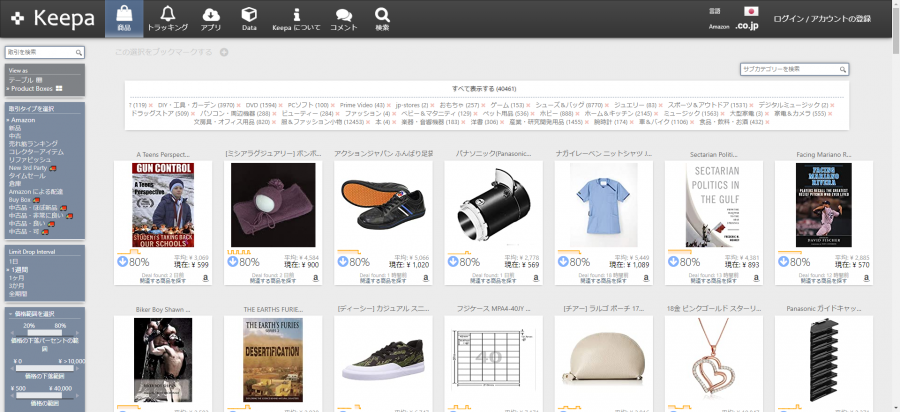Focus the サブカテゴリーを検索 input field

click(794, 69)
